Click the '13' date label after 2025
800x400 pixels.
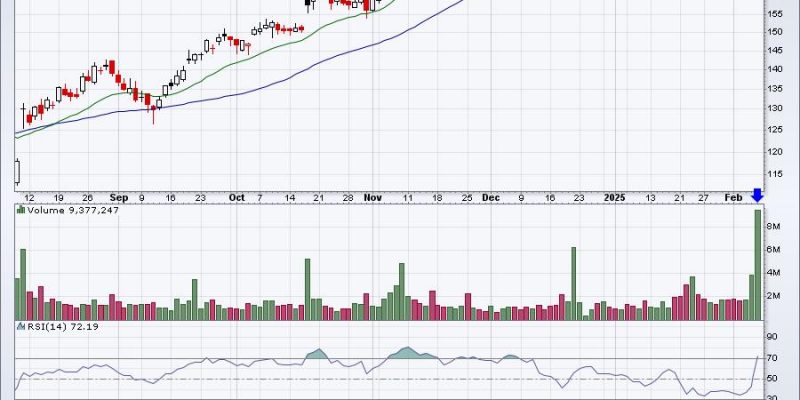[x=650, y=198]
